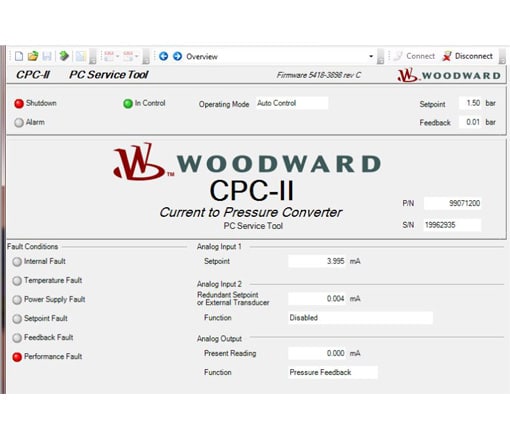
Task: Click the Operating Mode Auto Control field
Action: [292, 103]
